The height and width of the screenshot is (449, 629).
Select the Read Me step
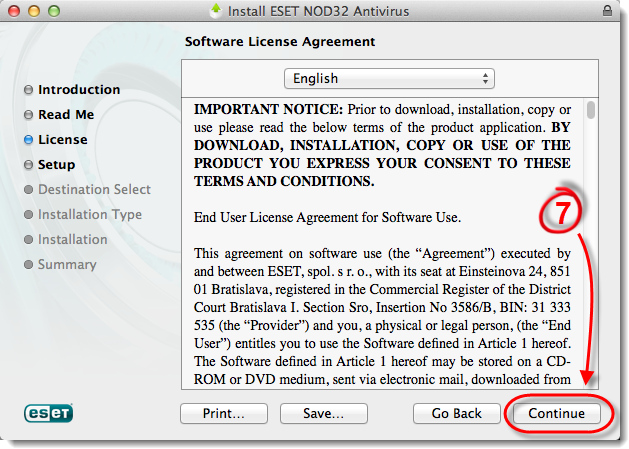point(66,115)
